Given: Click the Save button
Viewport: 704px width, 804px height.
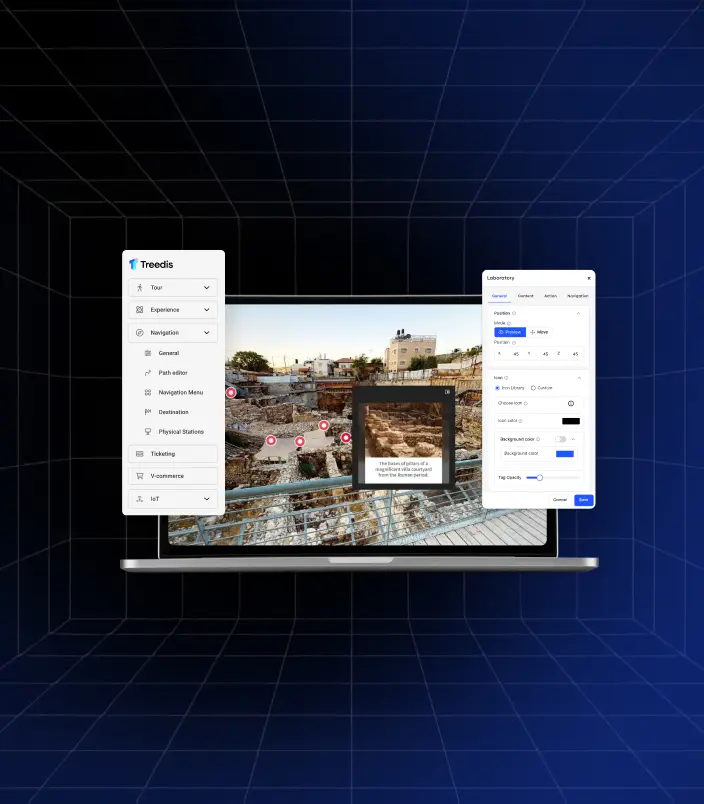Looking at the screenshot, I should (584, 500).
